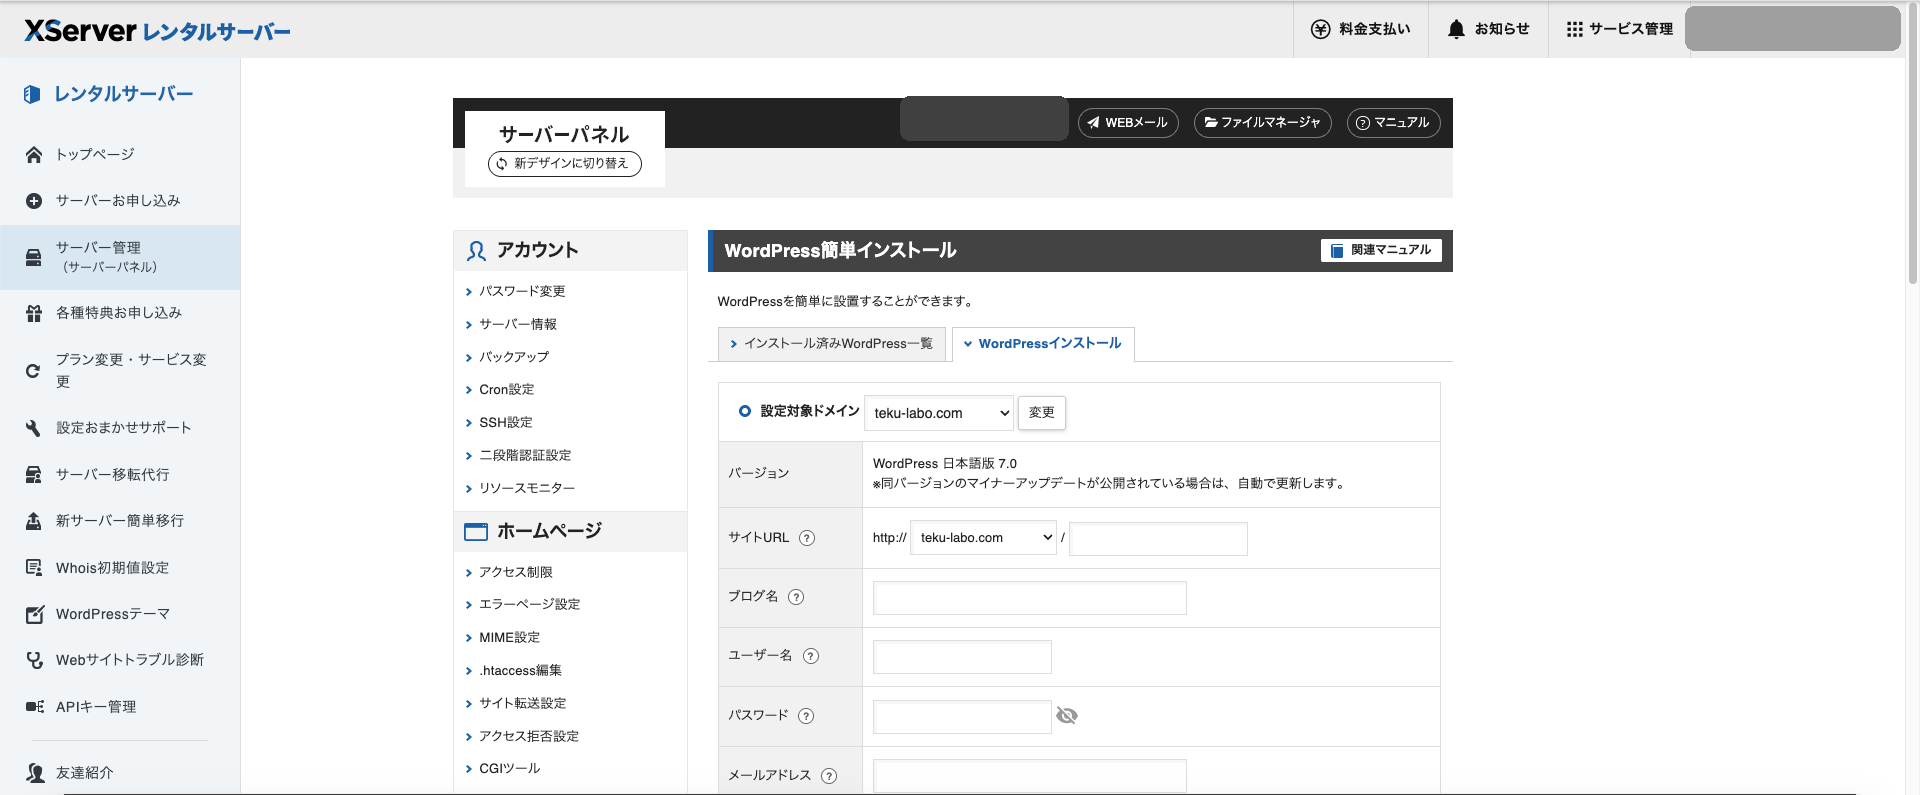Screen dimensions: 1920x795
Task: Select the WordPressインストール tab
Action: (1043, 344)
